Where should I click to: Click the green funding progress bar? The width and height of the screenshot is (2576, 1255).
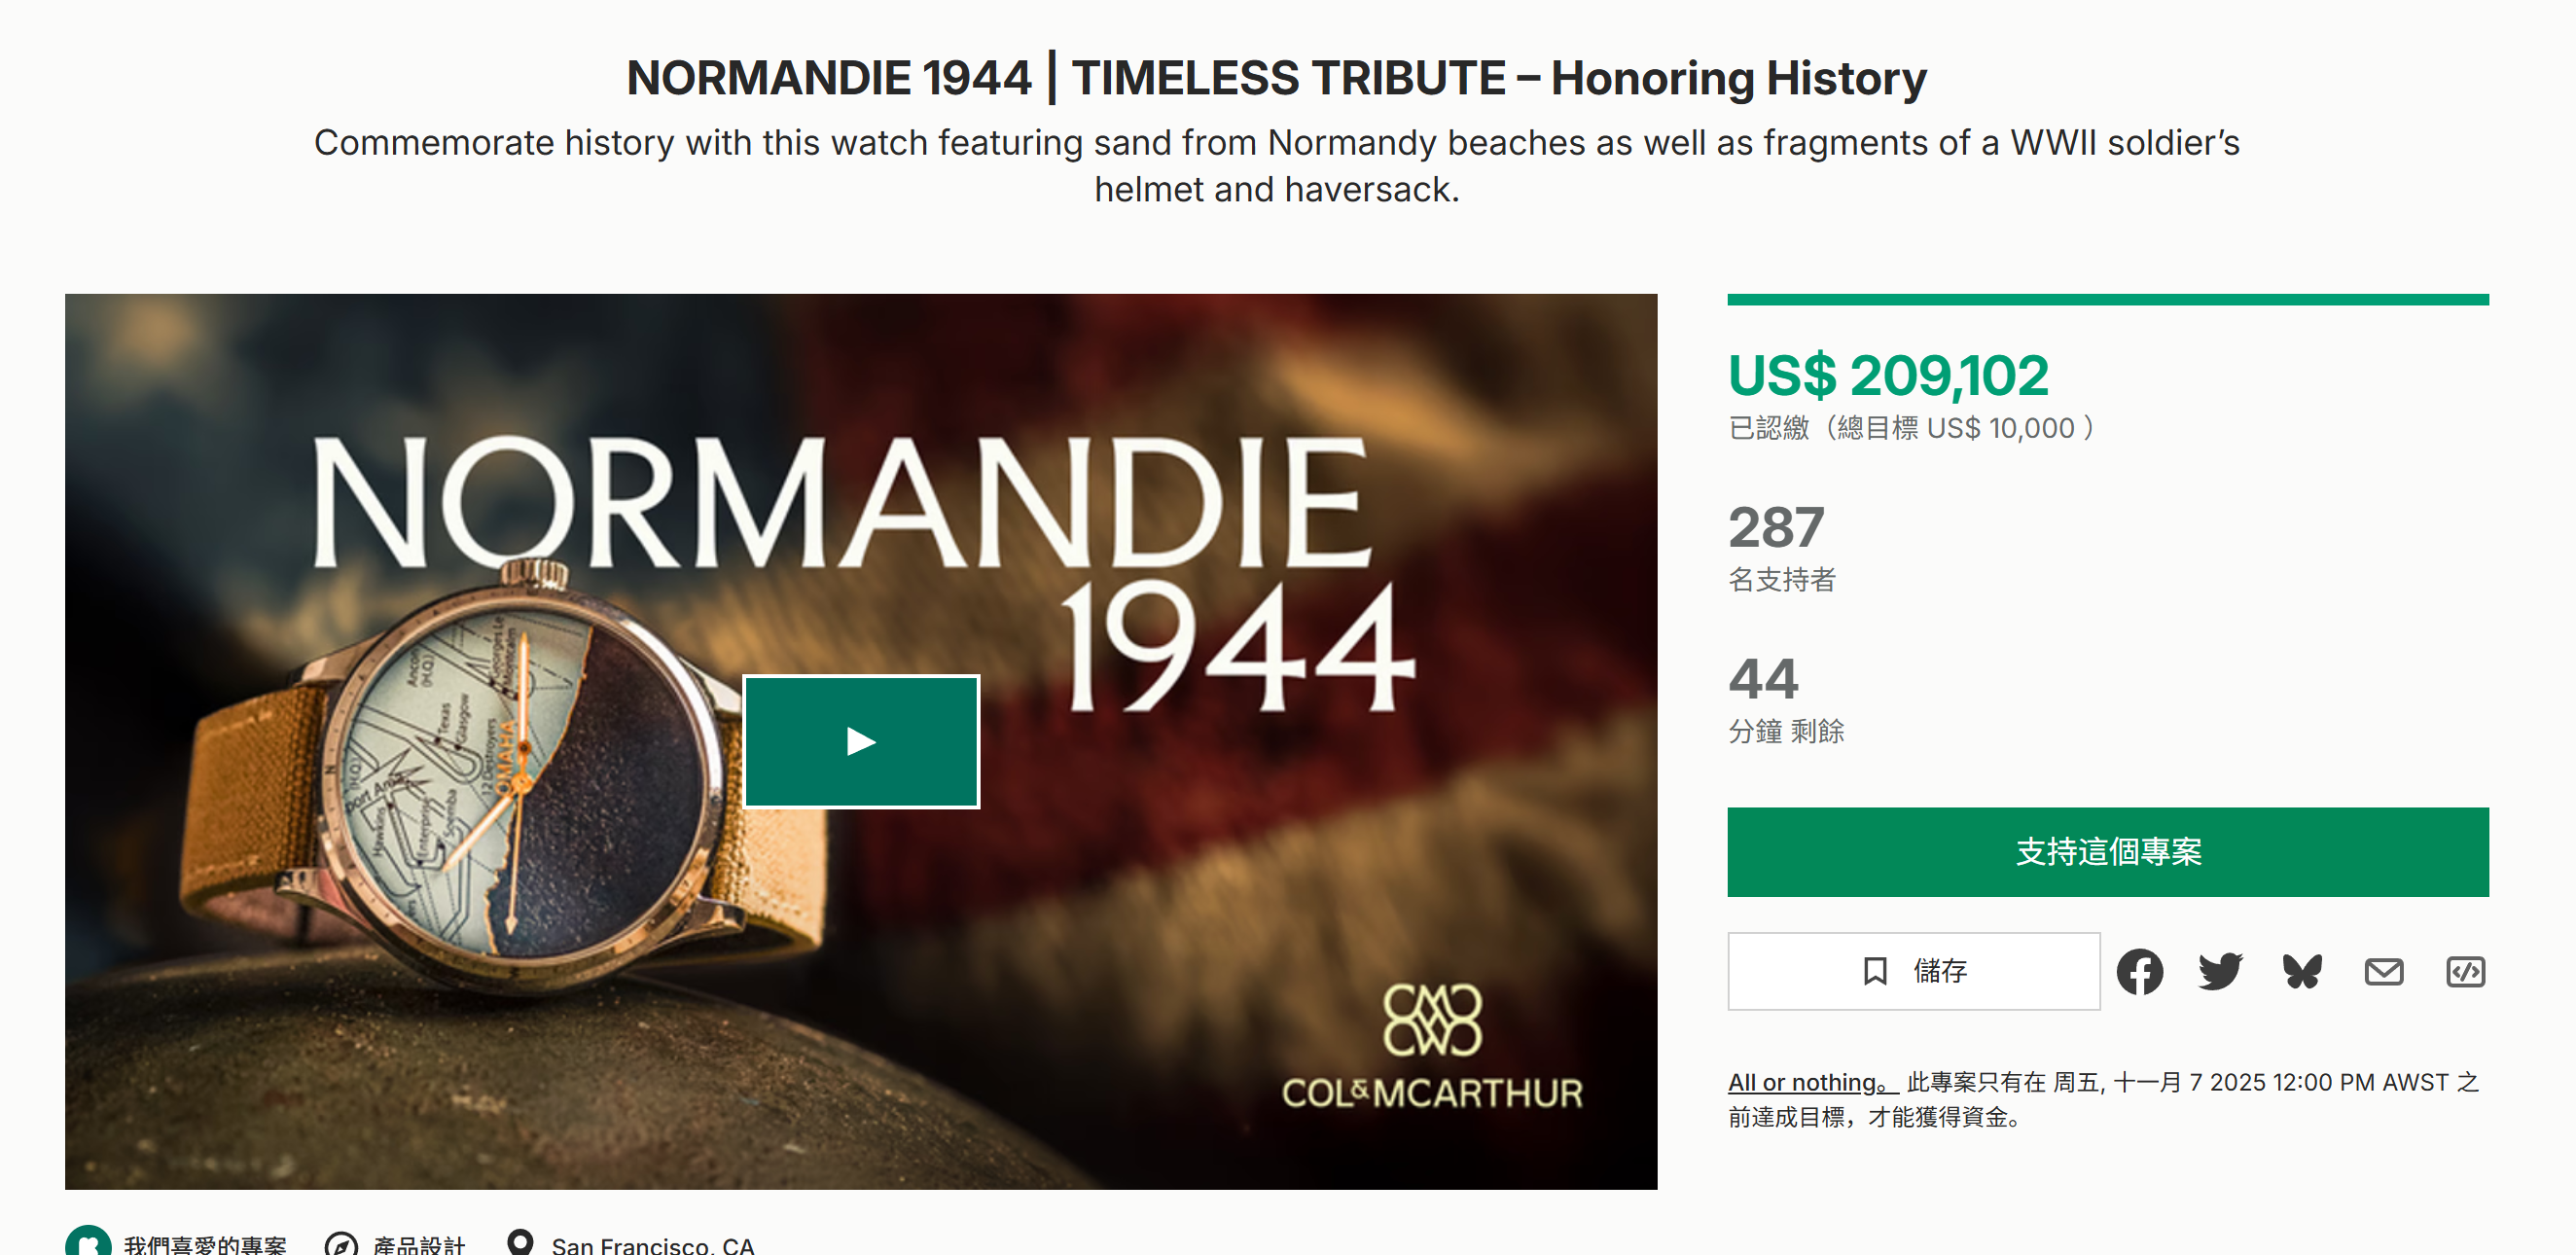click(2107, 300)
